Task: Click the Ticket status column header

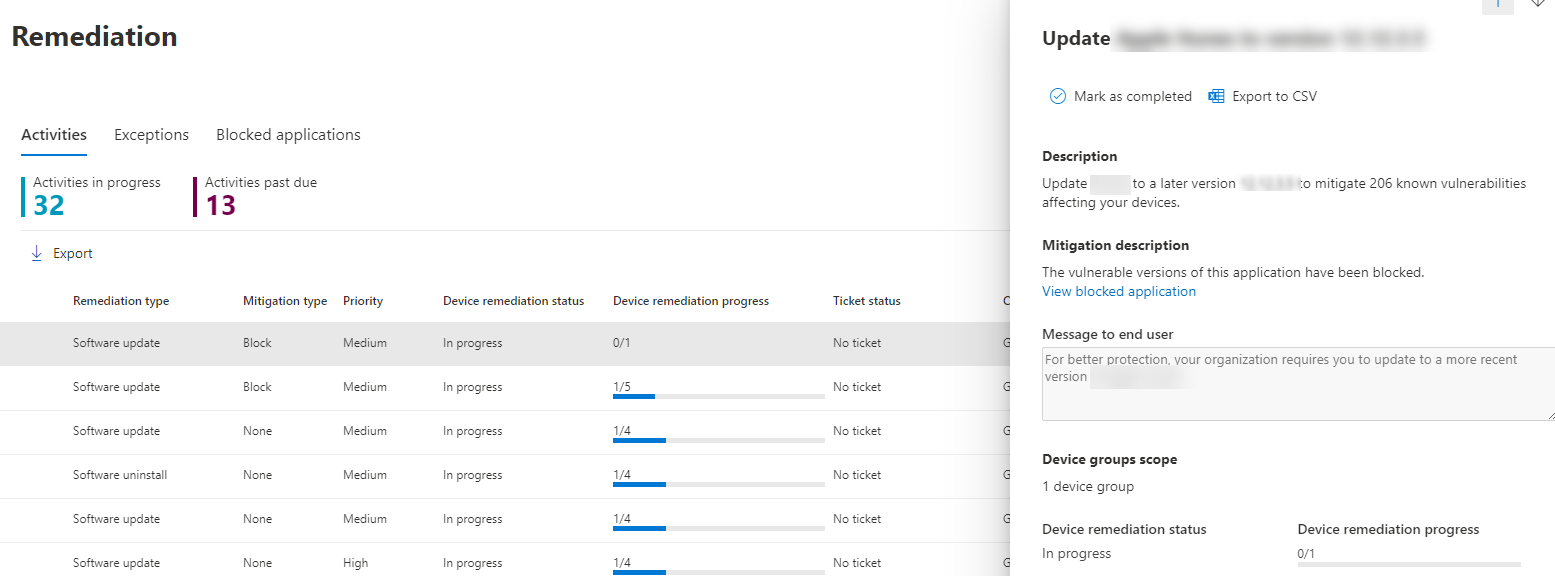Action: 866,301
